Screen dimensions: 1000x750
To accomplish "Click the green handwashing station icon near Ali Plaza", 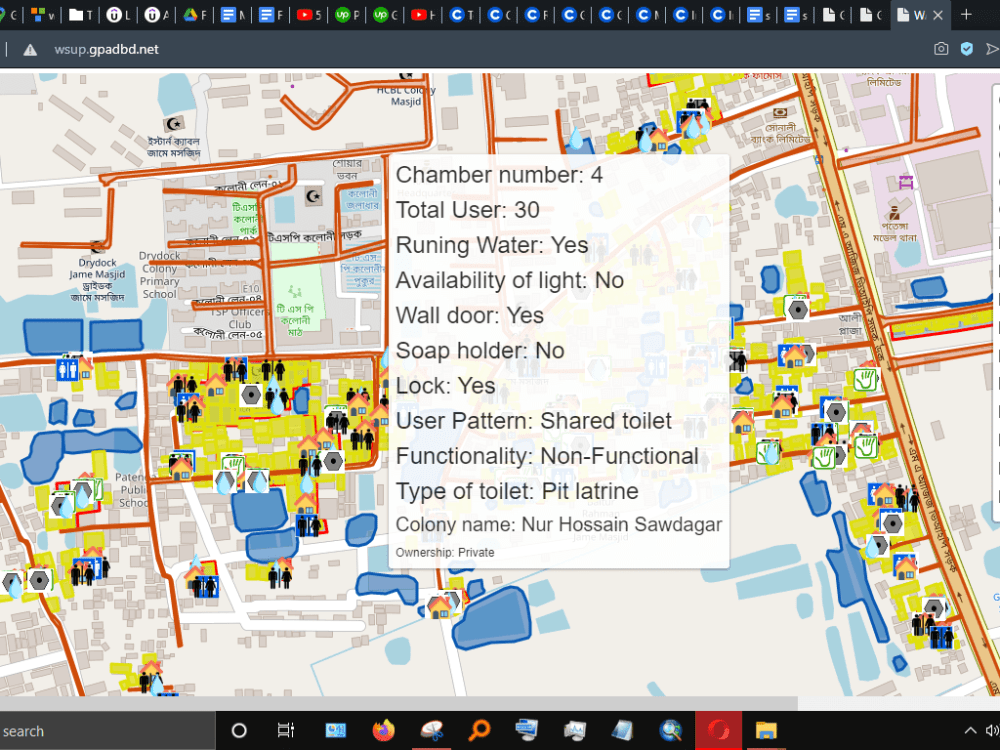I will 865,380.
